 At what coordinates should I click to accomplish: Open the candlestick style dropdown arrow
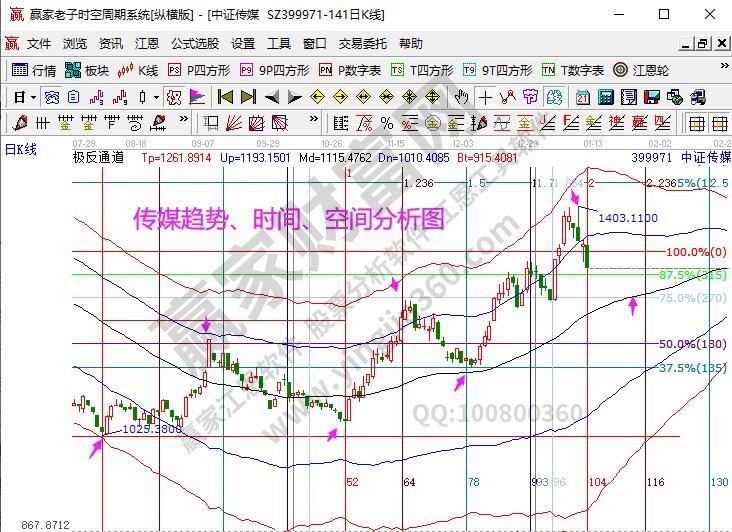(156, 97)
